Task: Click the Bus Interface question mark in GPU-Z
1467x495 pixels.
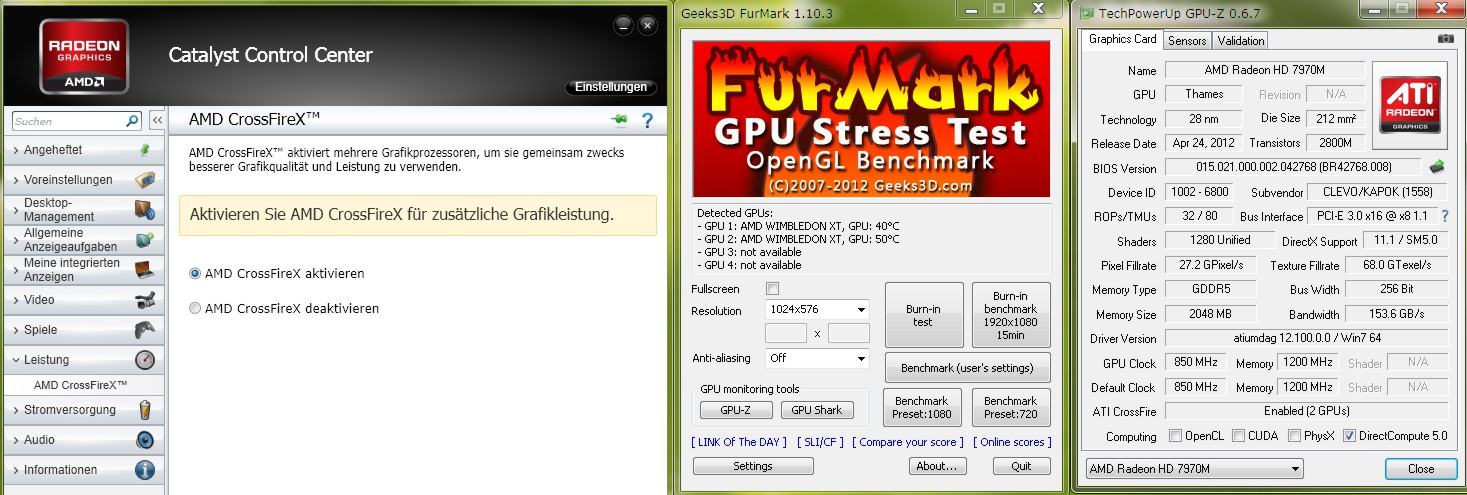Action: (x=1445, y=216)
